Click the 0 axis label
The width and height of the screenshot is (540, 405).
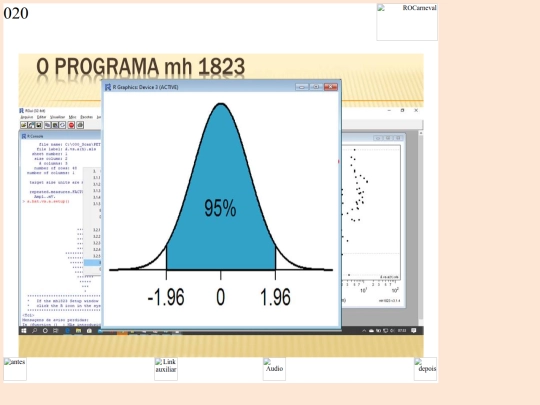click(x=221, y=297)
